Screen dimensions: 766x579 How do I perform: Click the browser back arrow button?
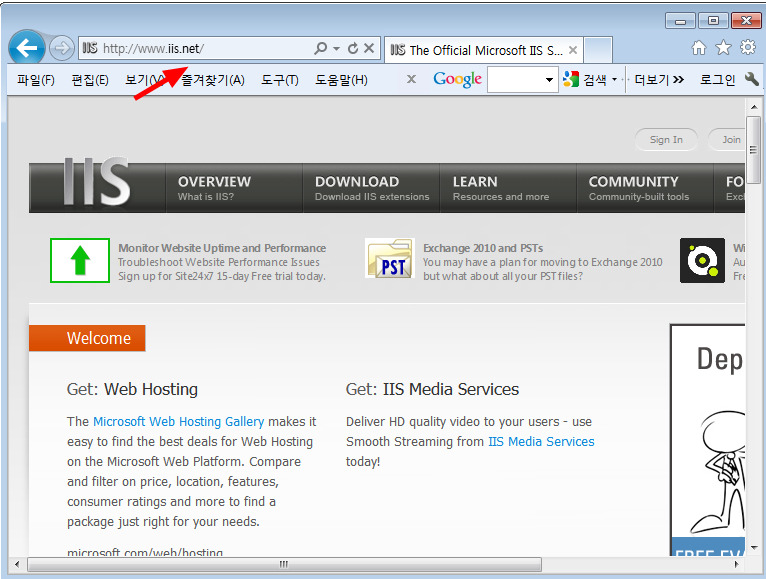tap(27, 47)
